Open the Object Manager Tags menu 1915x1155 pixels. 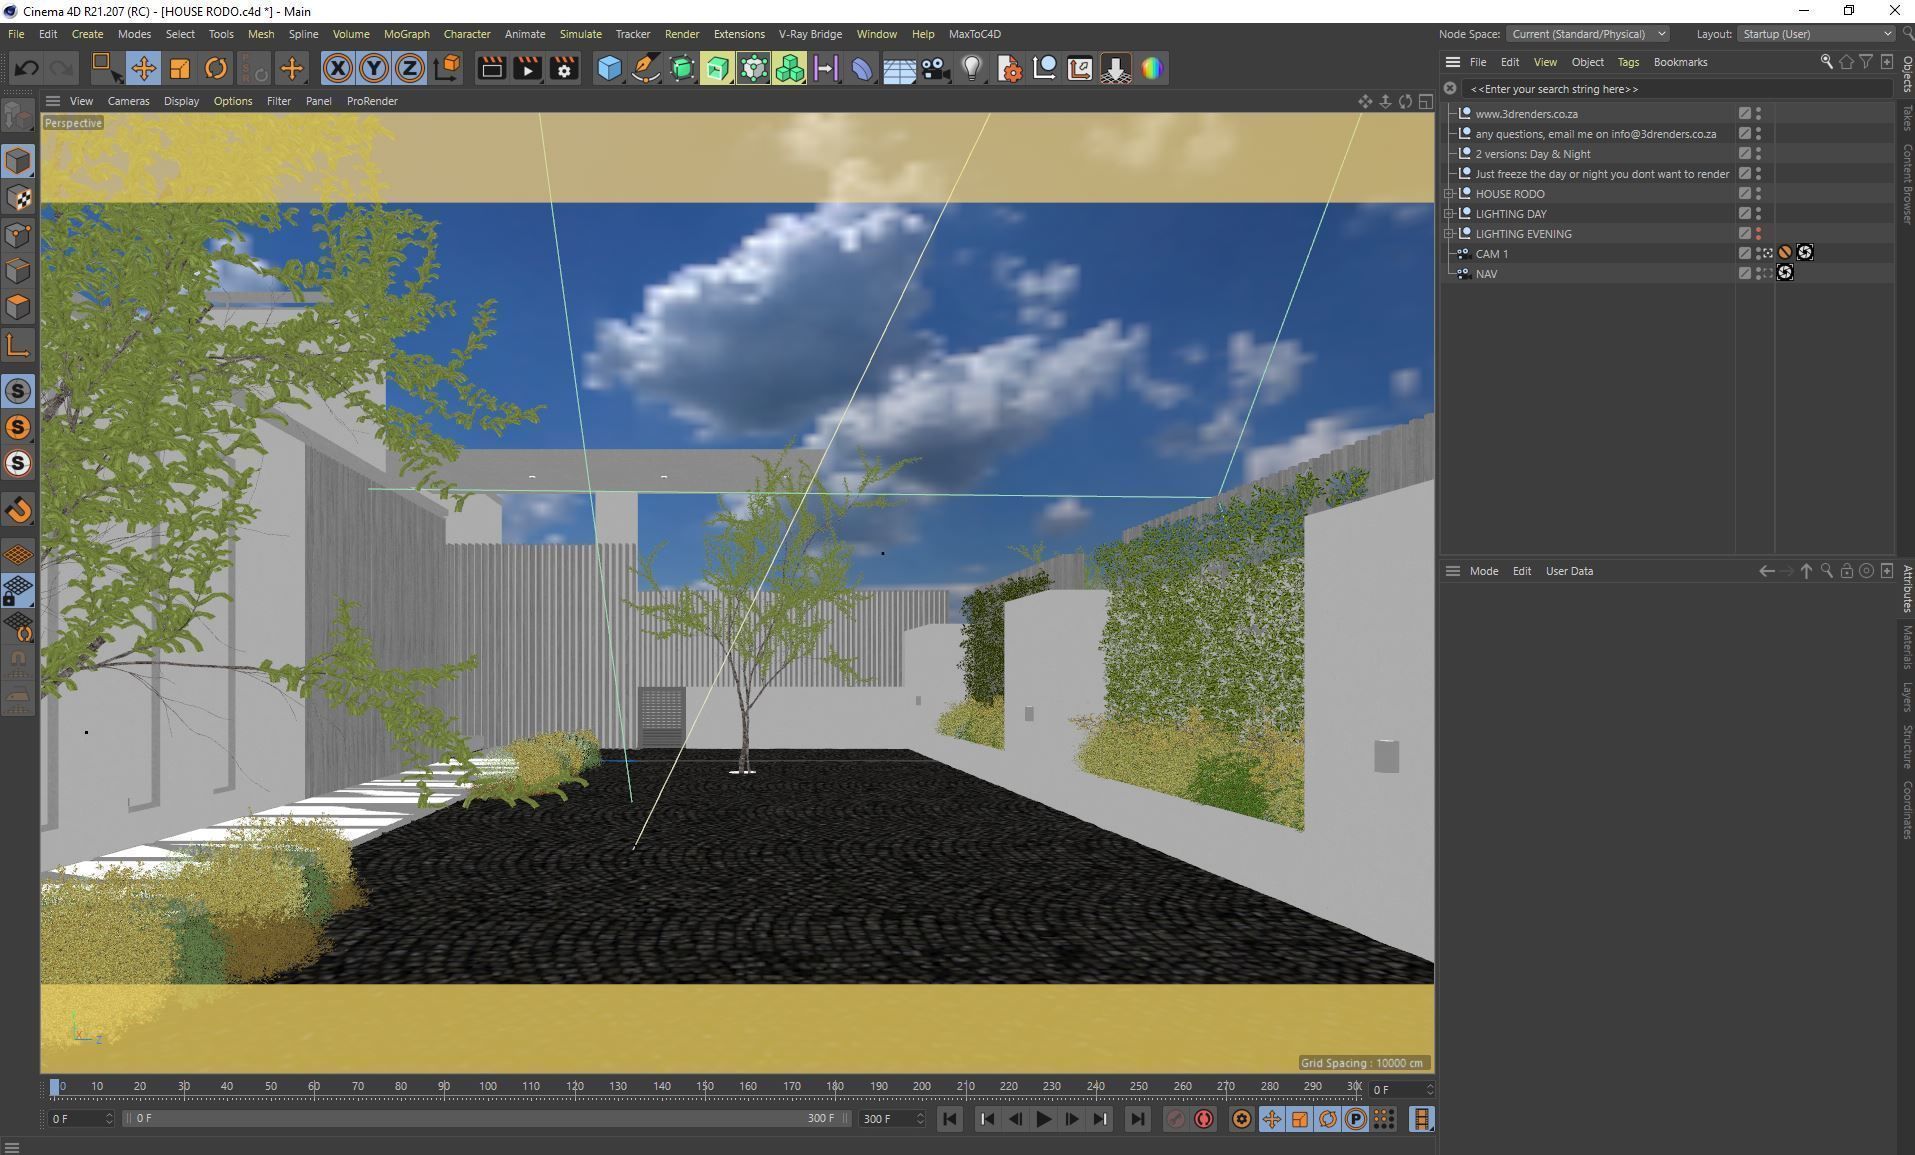pos(1628,62)
